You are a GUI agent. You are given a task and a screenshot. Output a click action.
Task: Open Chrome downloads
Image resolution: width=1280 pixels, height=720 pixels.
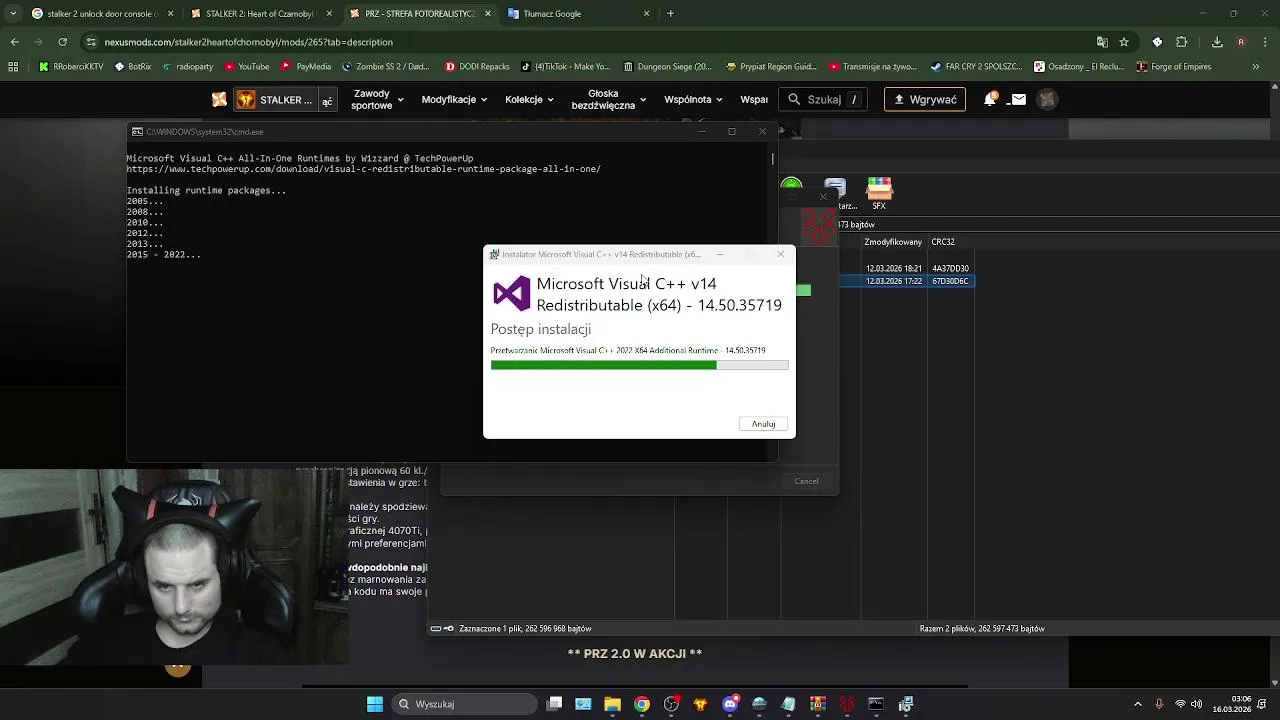[x=1217, y=42]
